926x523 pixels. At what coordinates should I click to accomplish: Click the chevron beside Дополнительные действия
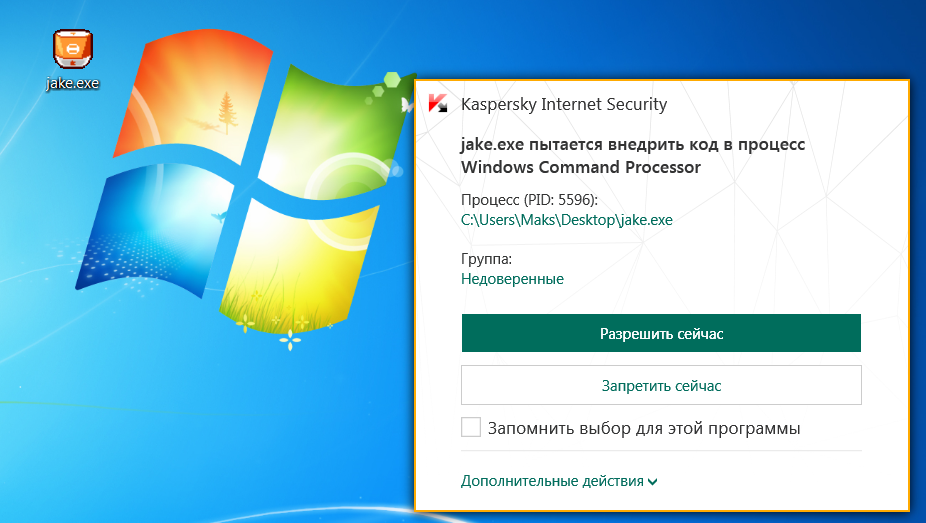[653, 482]
